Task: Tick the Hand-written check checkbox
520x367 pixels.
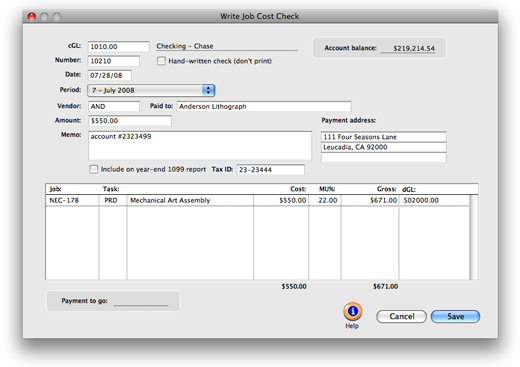Action: 161,61
